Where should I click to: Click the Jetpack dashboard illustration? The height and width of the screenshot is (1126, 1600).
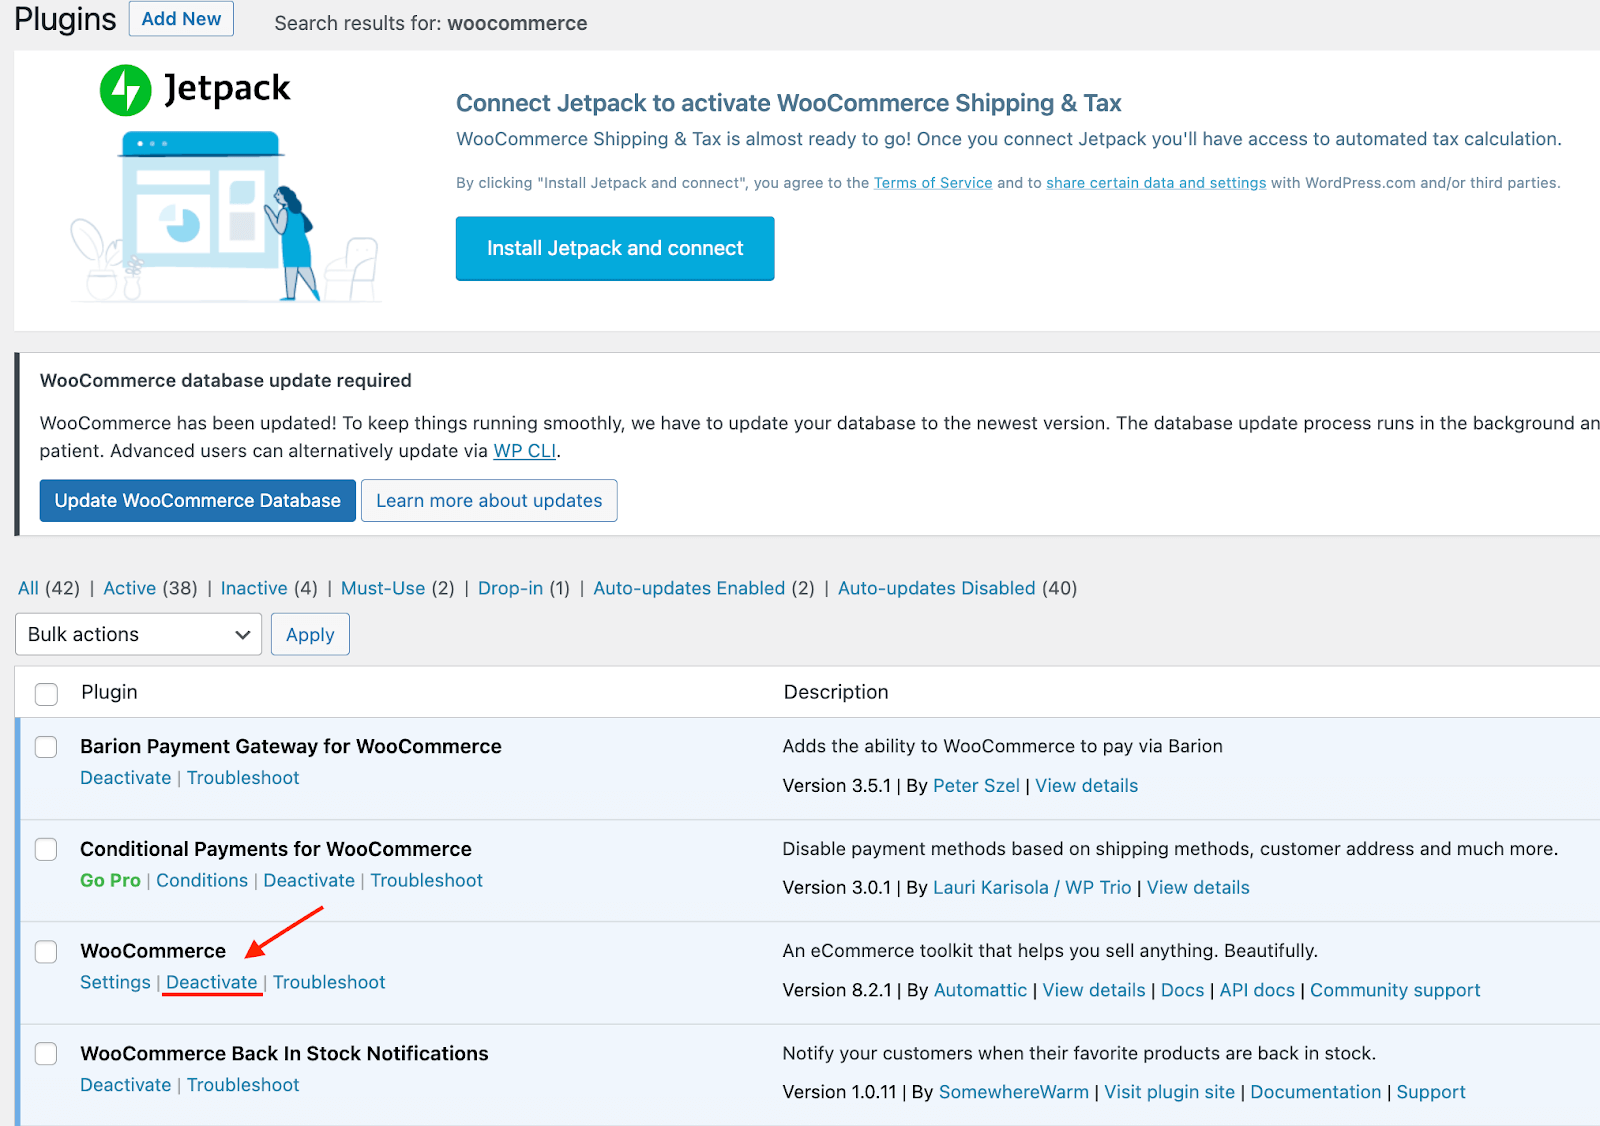[x=226, y=216]
